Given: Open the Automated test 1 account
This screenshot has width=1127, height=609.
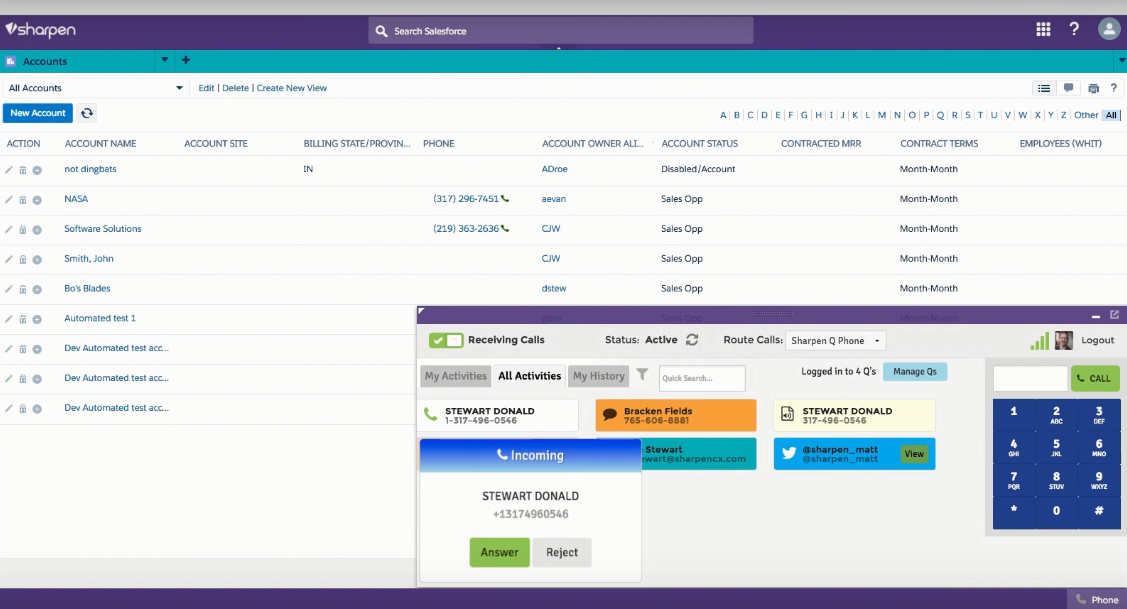Looking at the screenshot, I should 100,318.
